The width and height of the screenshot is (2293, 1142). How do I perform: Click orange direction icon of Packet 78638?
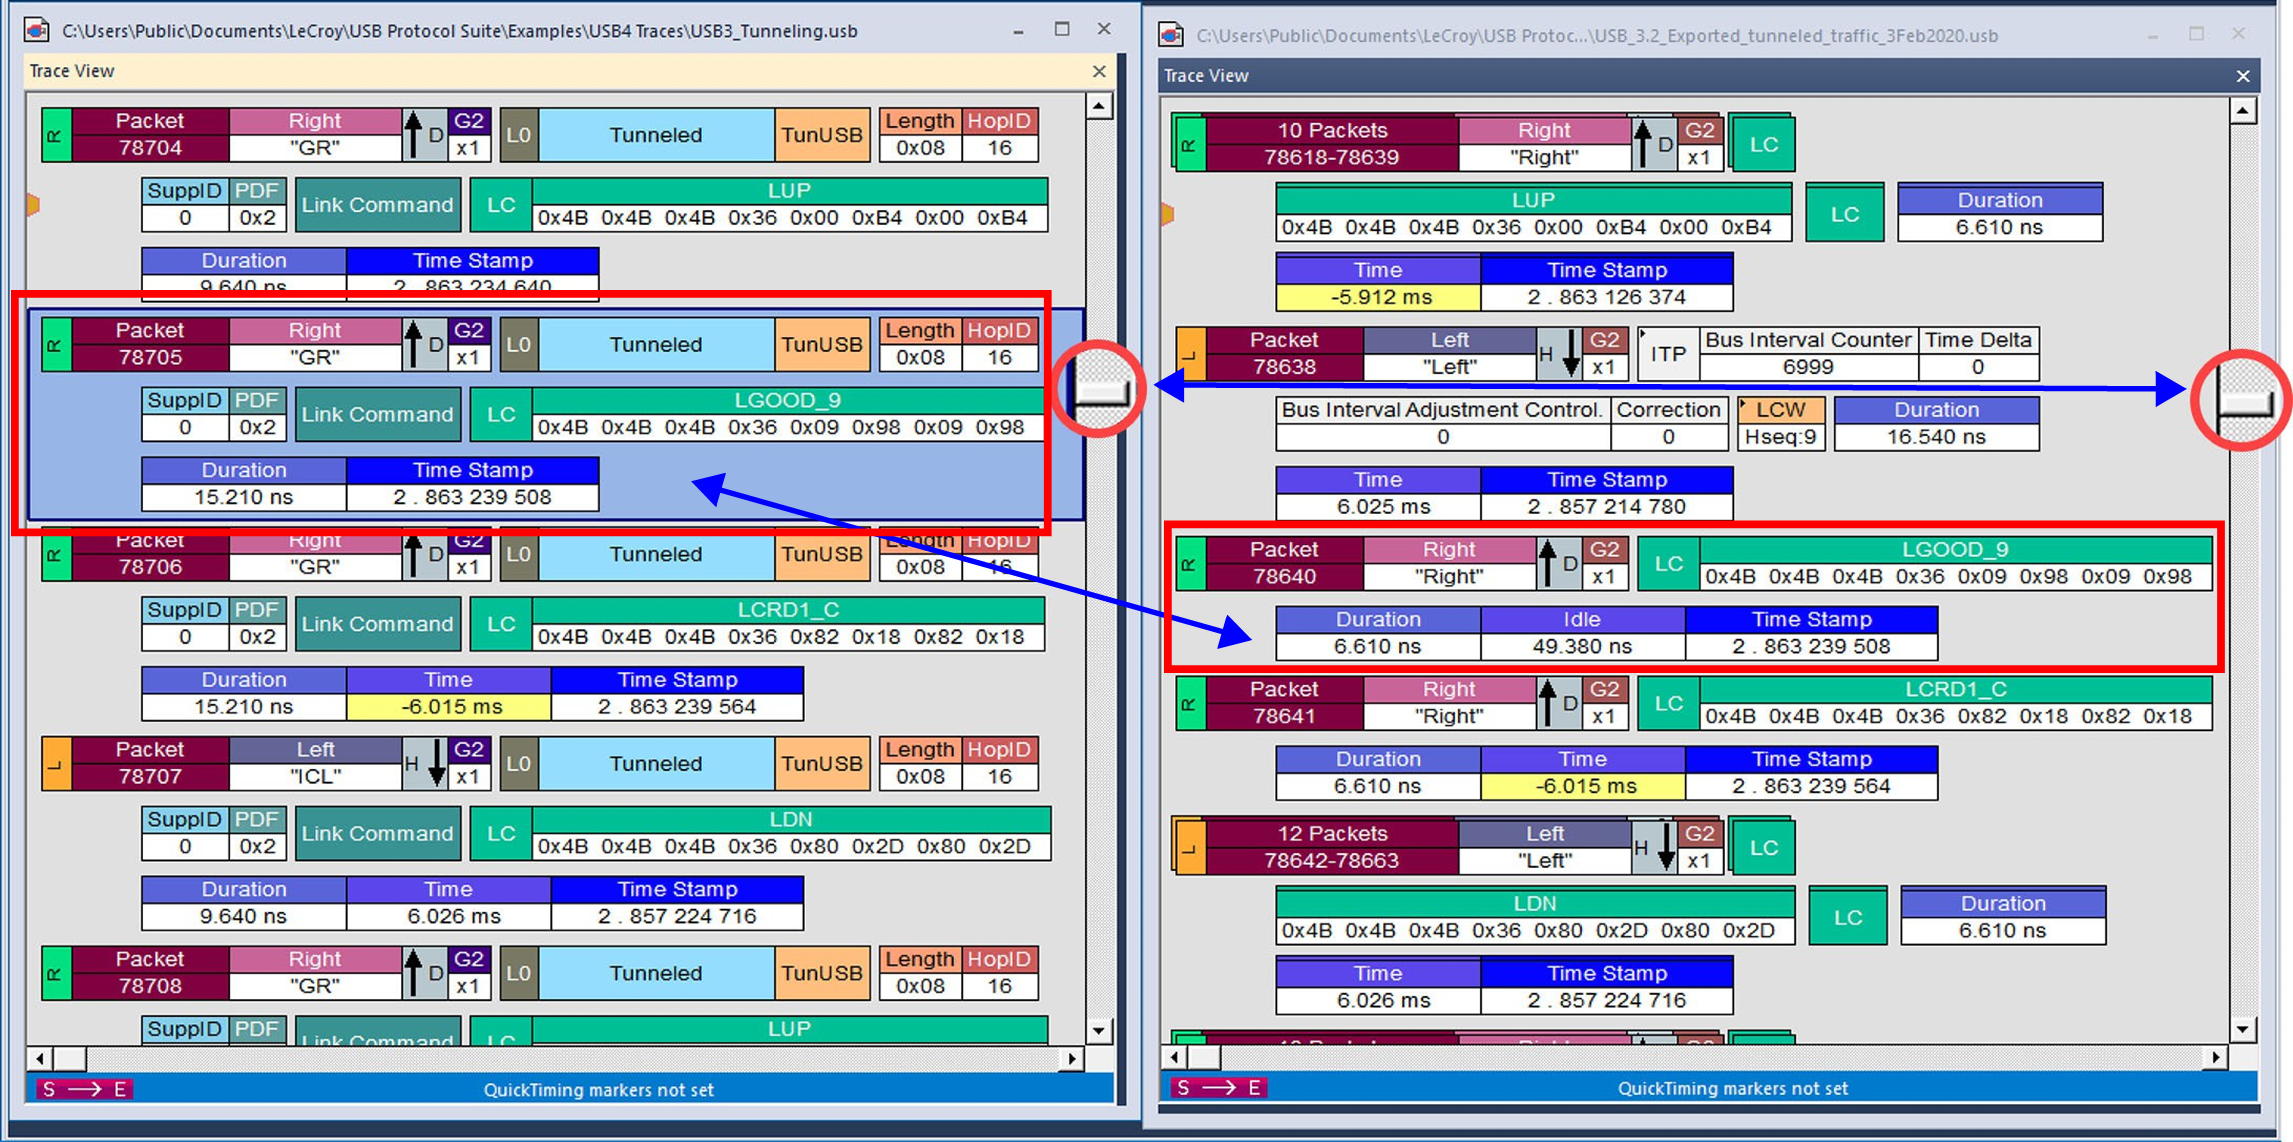1191,354
